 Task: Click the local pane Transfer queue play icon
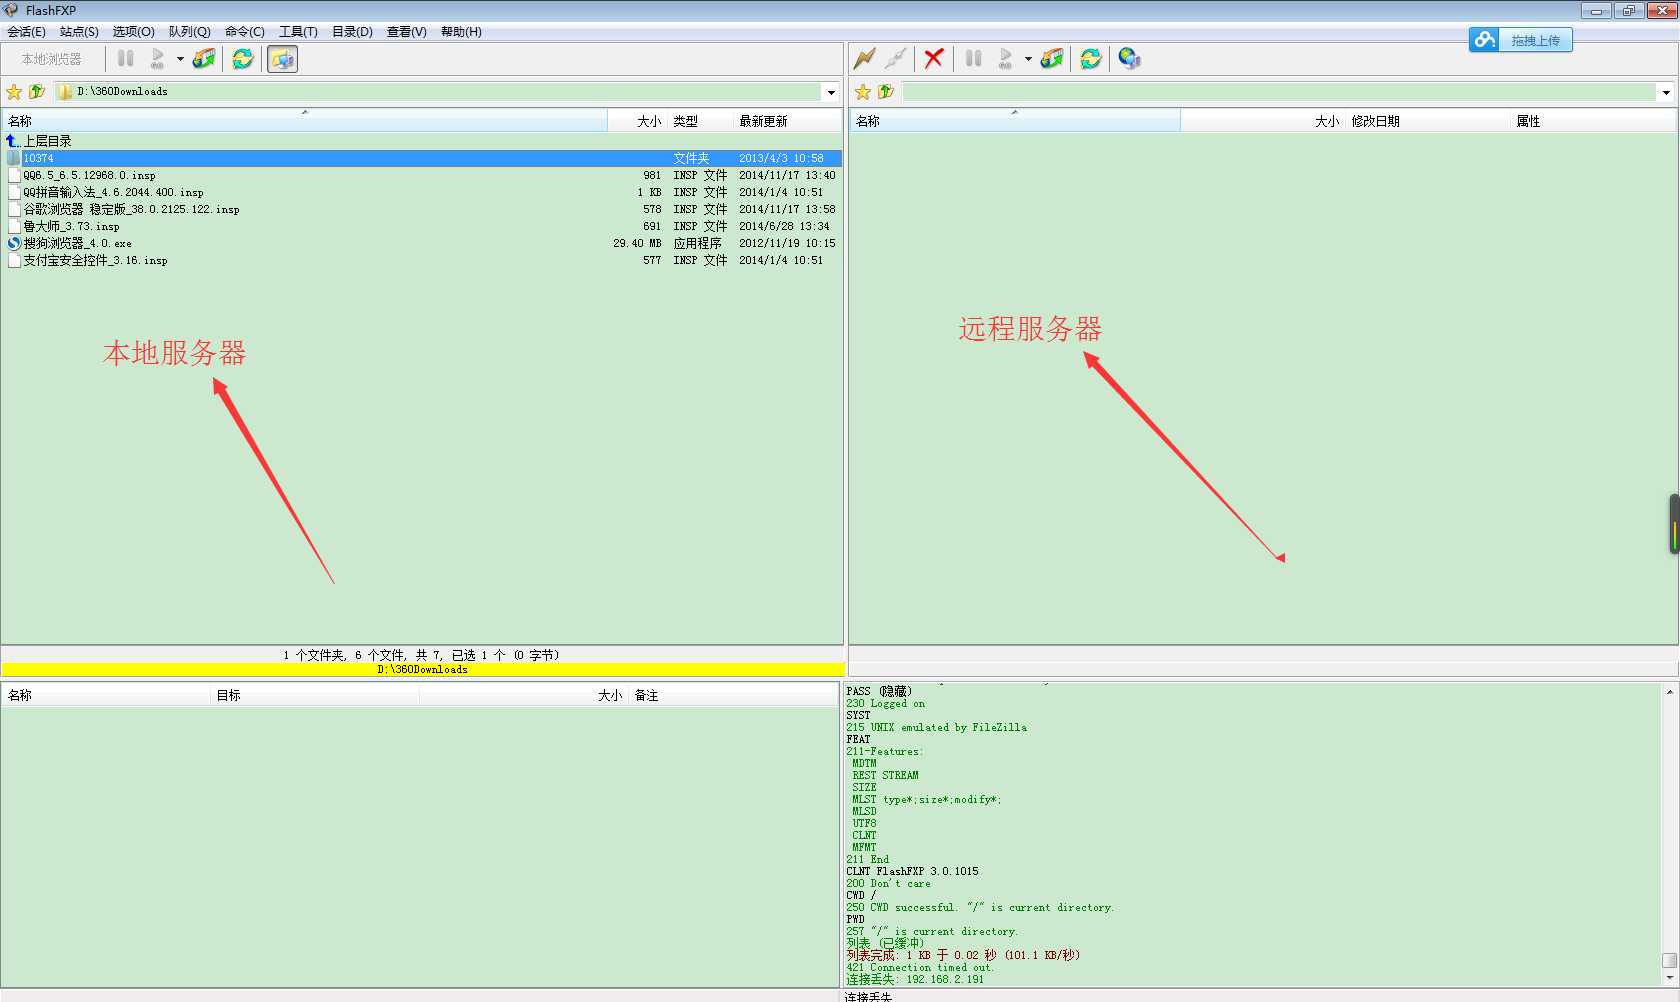click(x=158, y=59)
